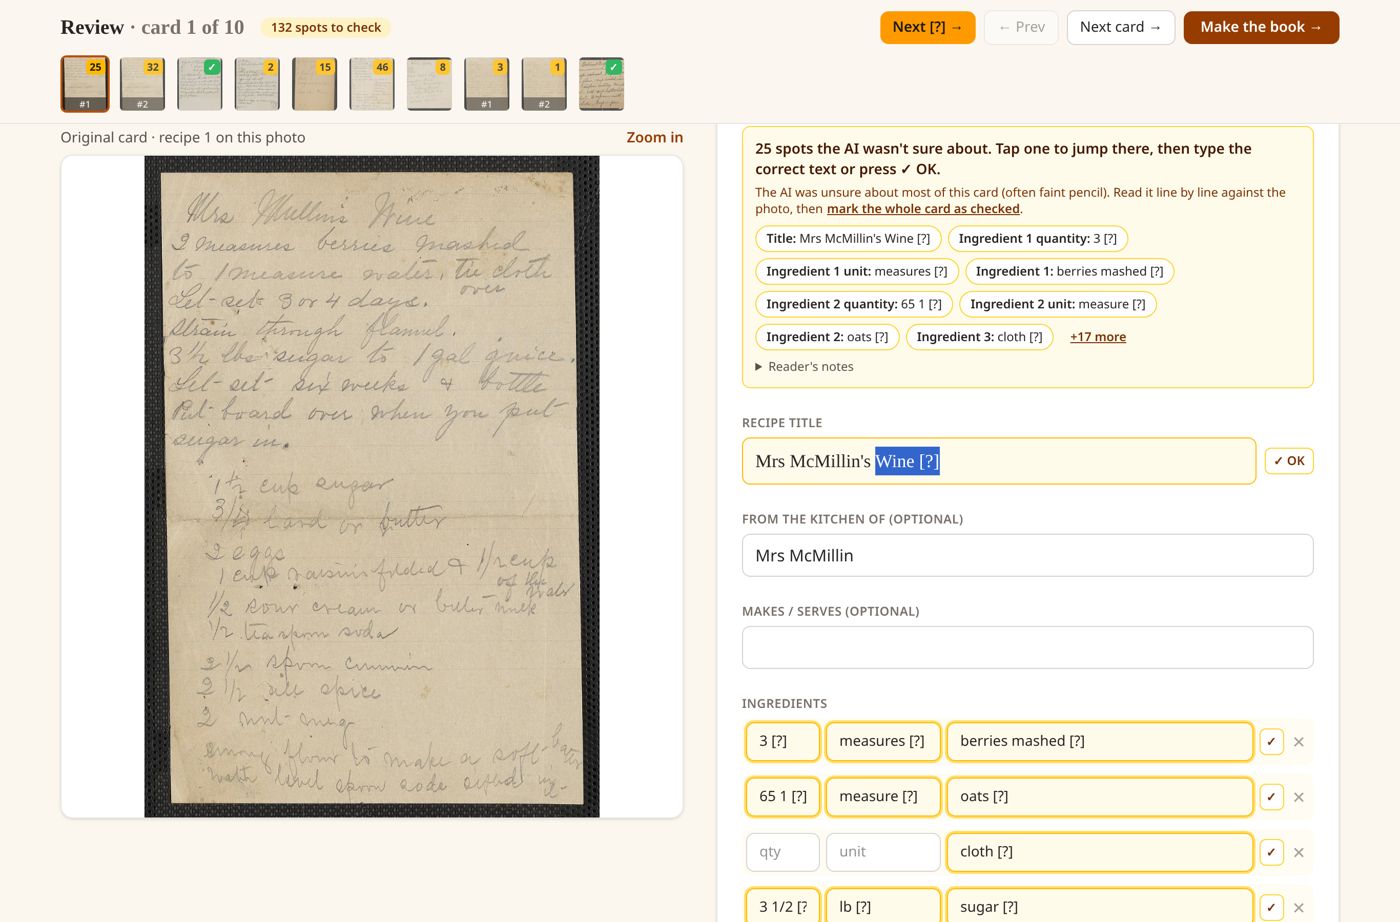Screen dimensions: 1400x922
Task: Click the handwritten recipe card photo
Action: [372, 486]
